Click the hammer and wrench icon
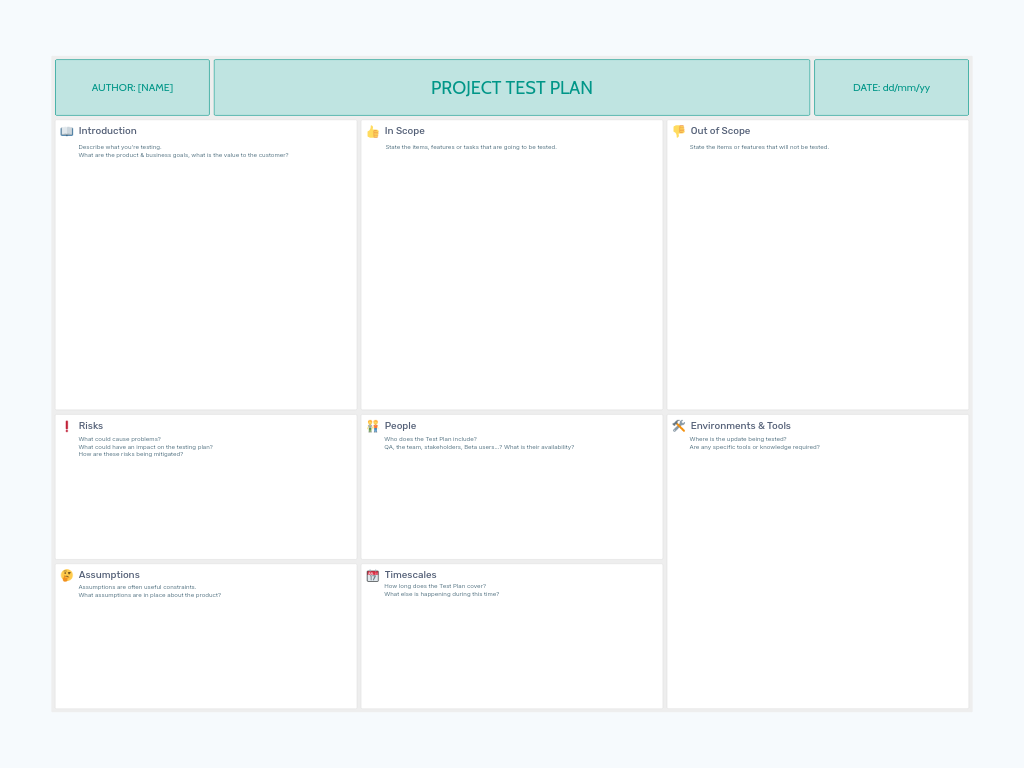Image resolution: width=1024 pixels, height=768 pixels. pos(679,426)
